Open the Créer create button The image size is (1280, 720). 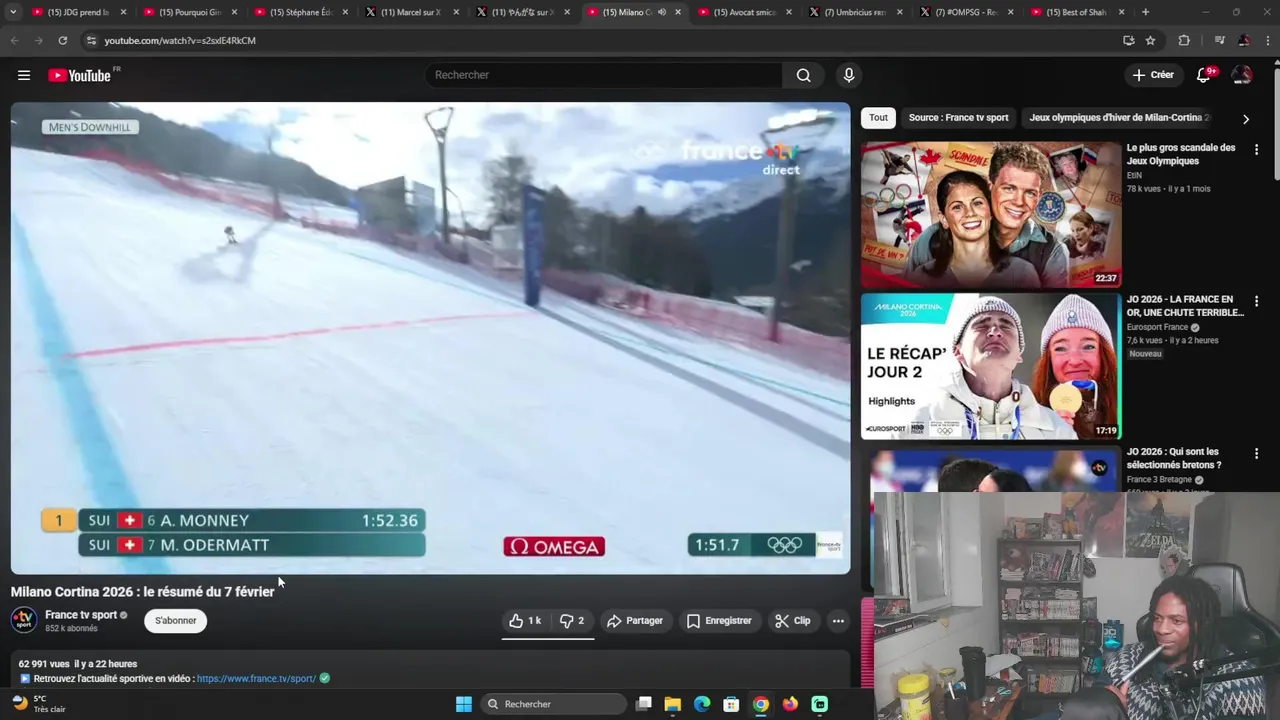[1154, 75]
